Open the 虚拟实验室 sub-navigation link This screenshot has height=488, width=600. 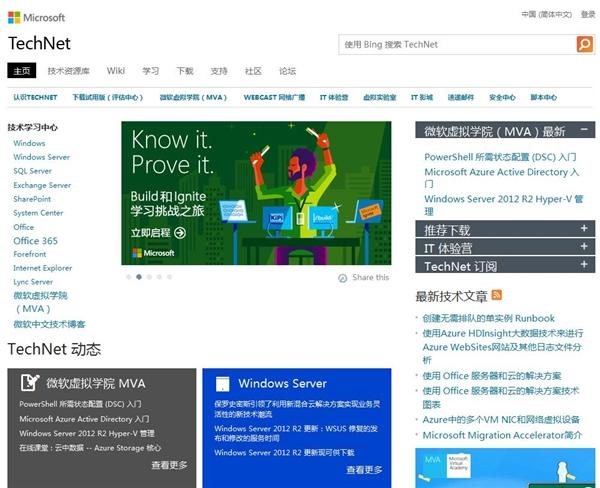[x=380, y=97]
